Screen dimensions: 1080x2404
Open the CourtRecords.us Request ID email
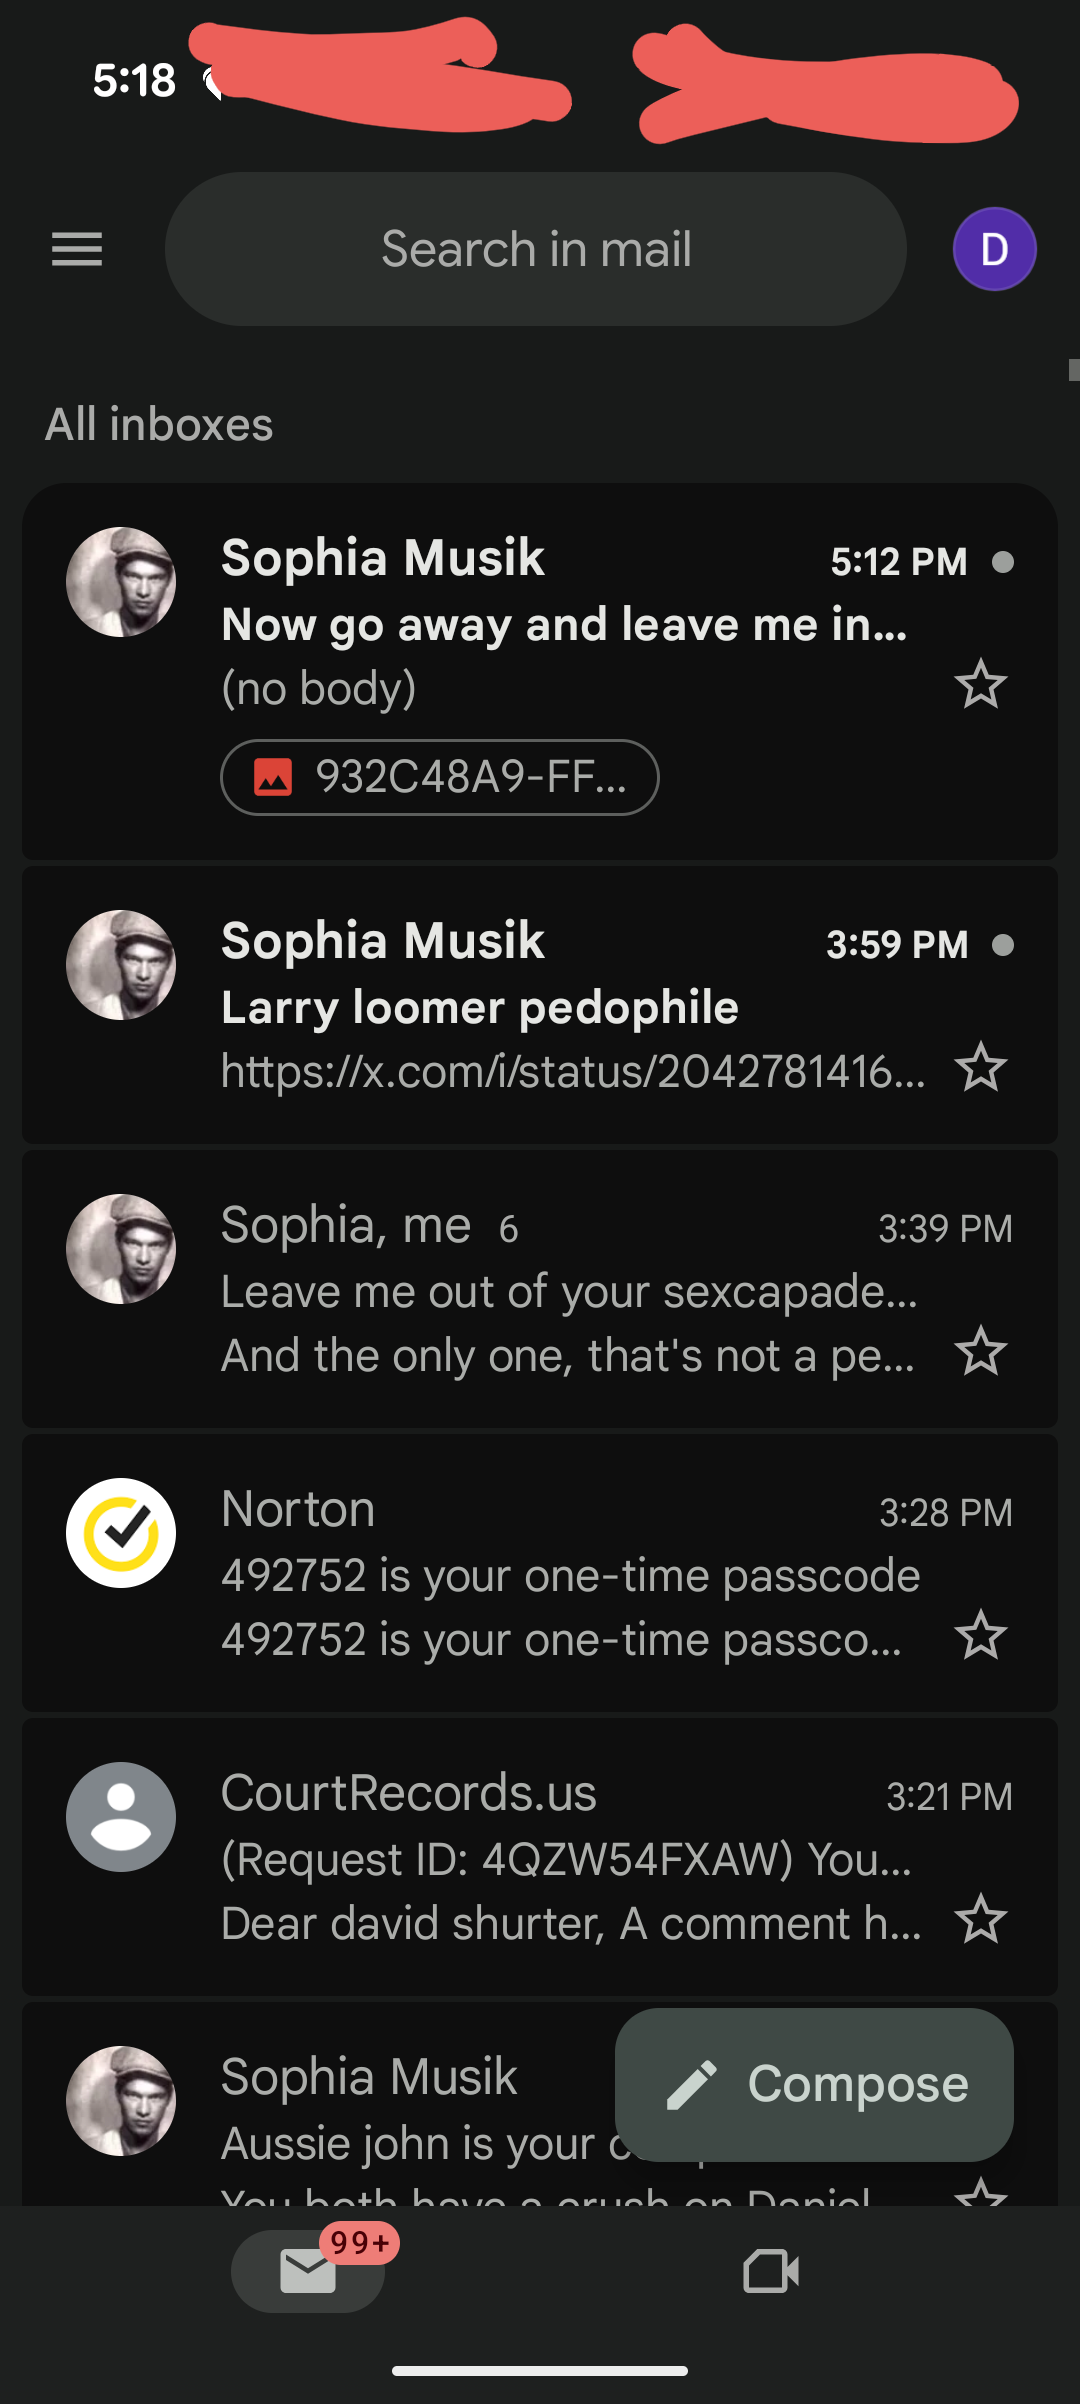(x=570, y=1860)
